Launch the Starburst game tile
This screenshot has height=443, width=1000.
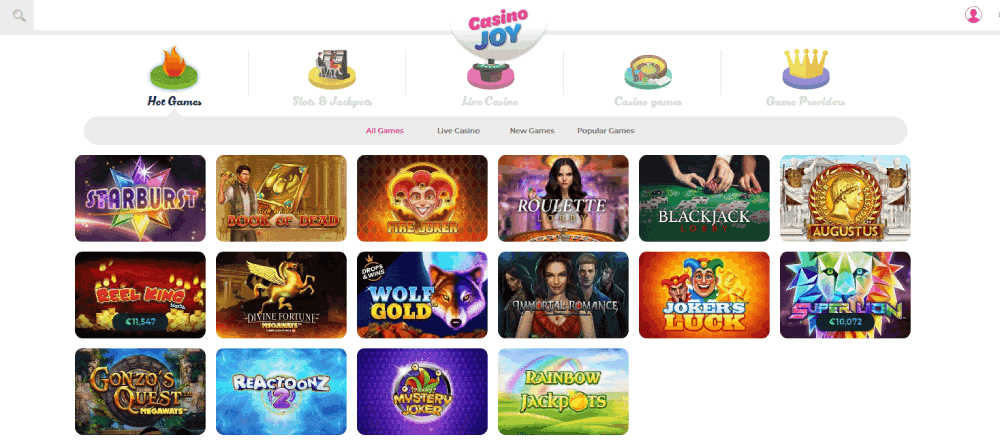(140, 198)
